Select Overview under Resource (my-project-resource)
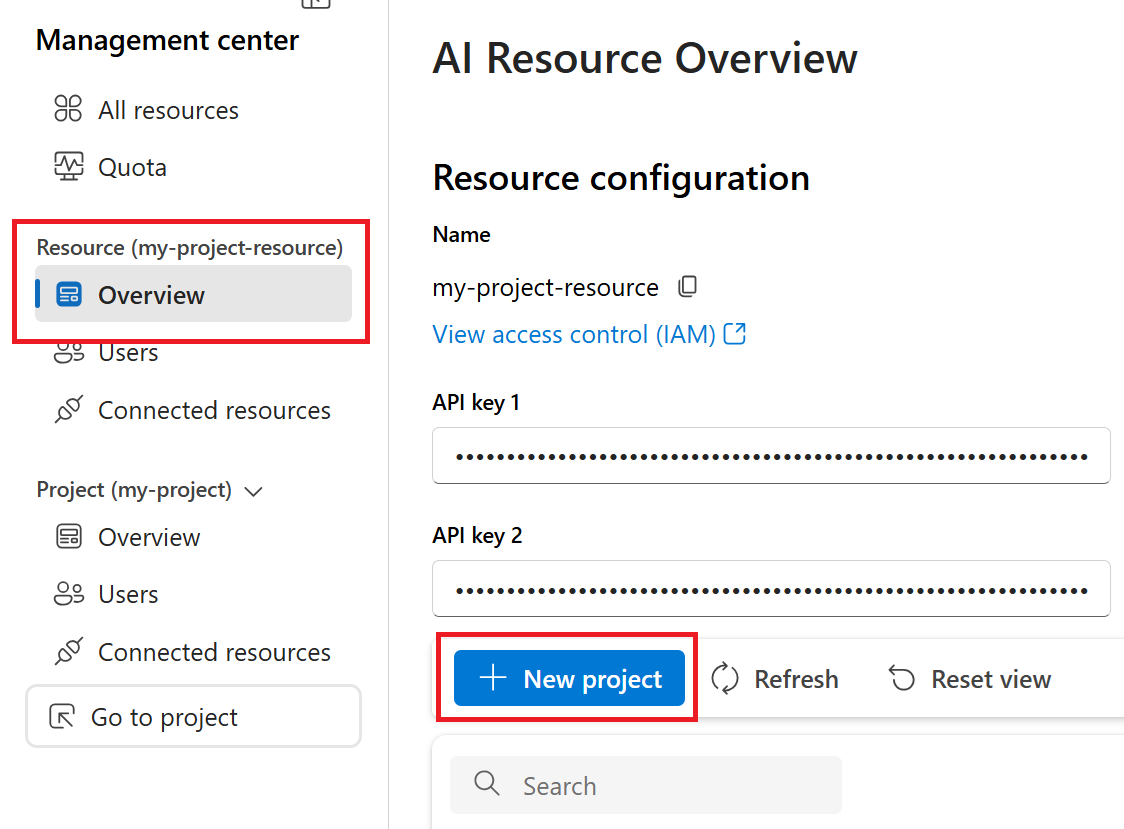Screen dimensions: 1124x829 tap(194, 294)
